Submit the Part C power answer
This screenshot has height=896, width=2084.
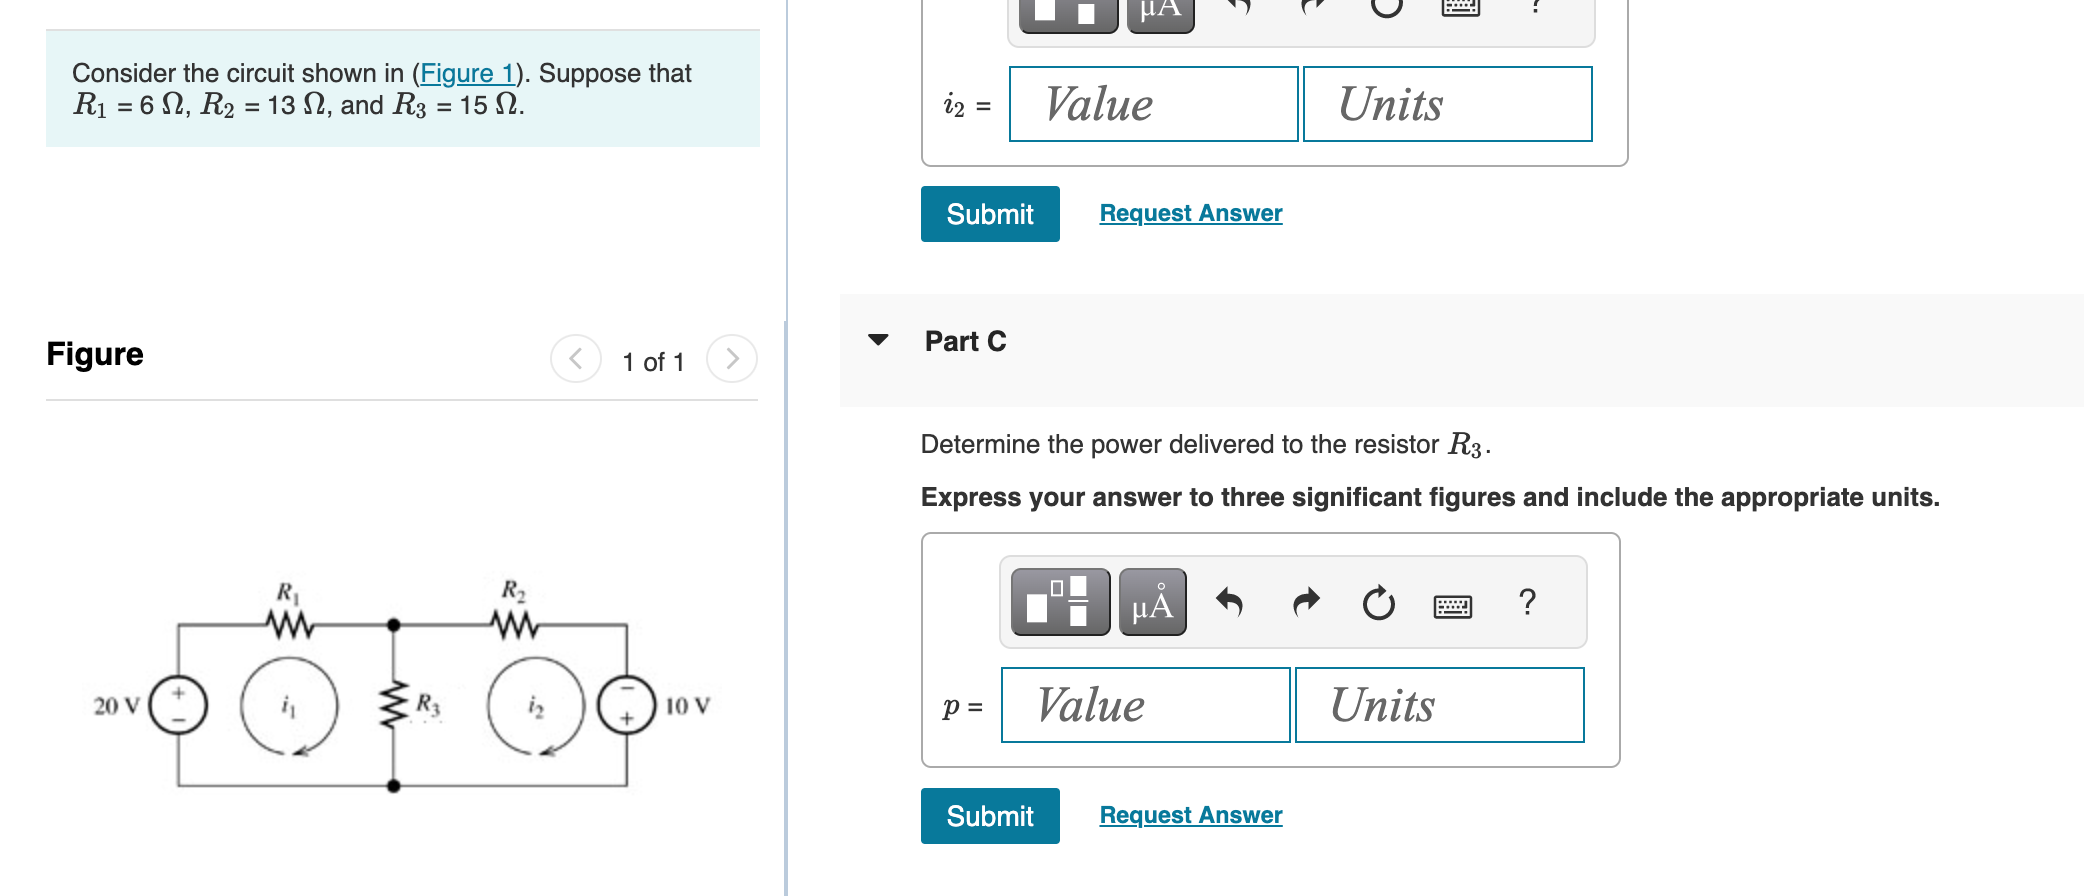tap(989, 816)
